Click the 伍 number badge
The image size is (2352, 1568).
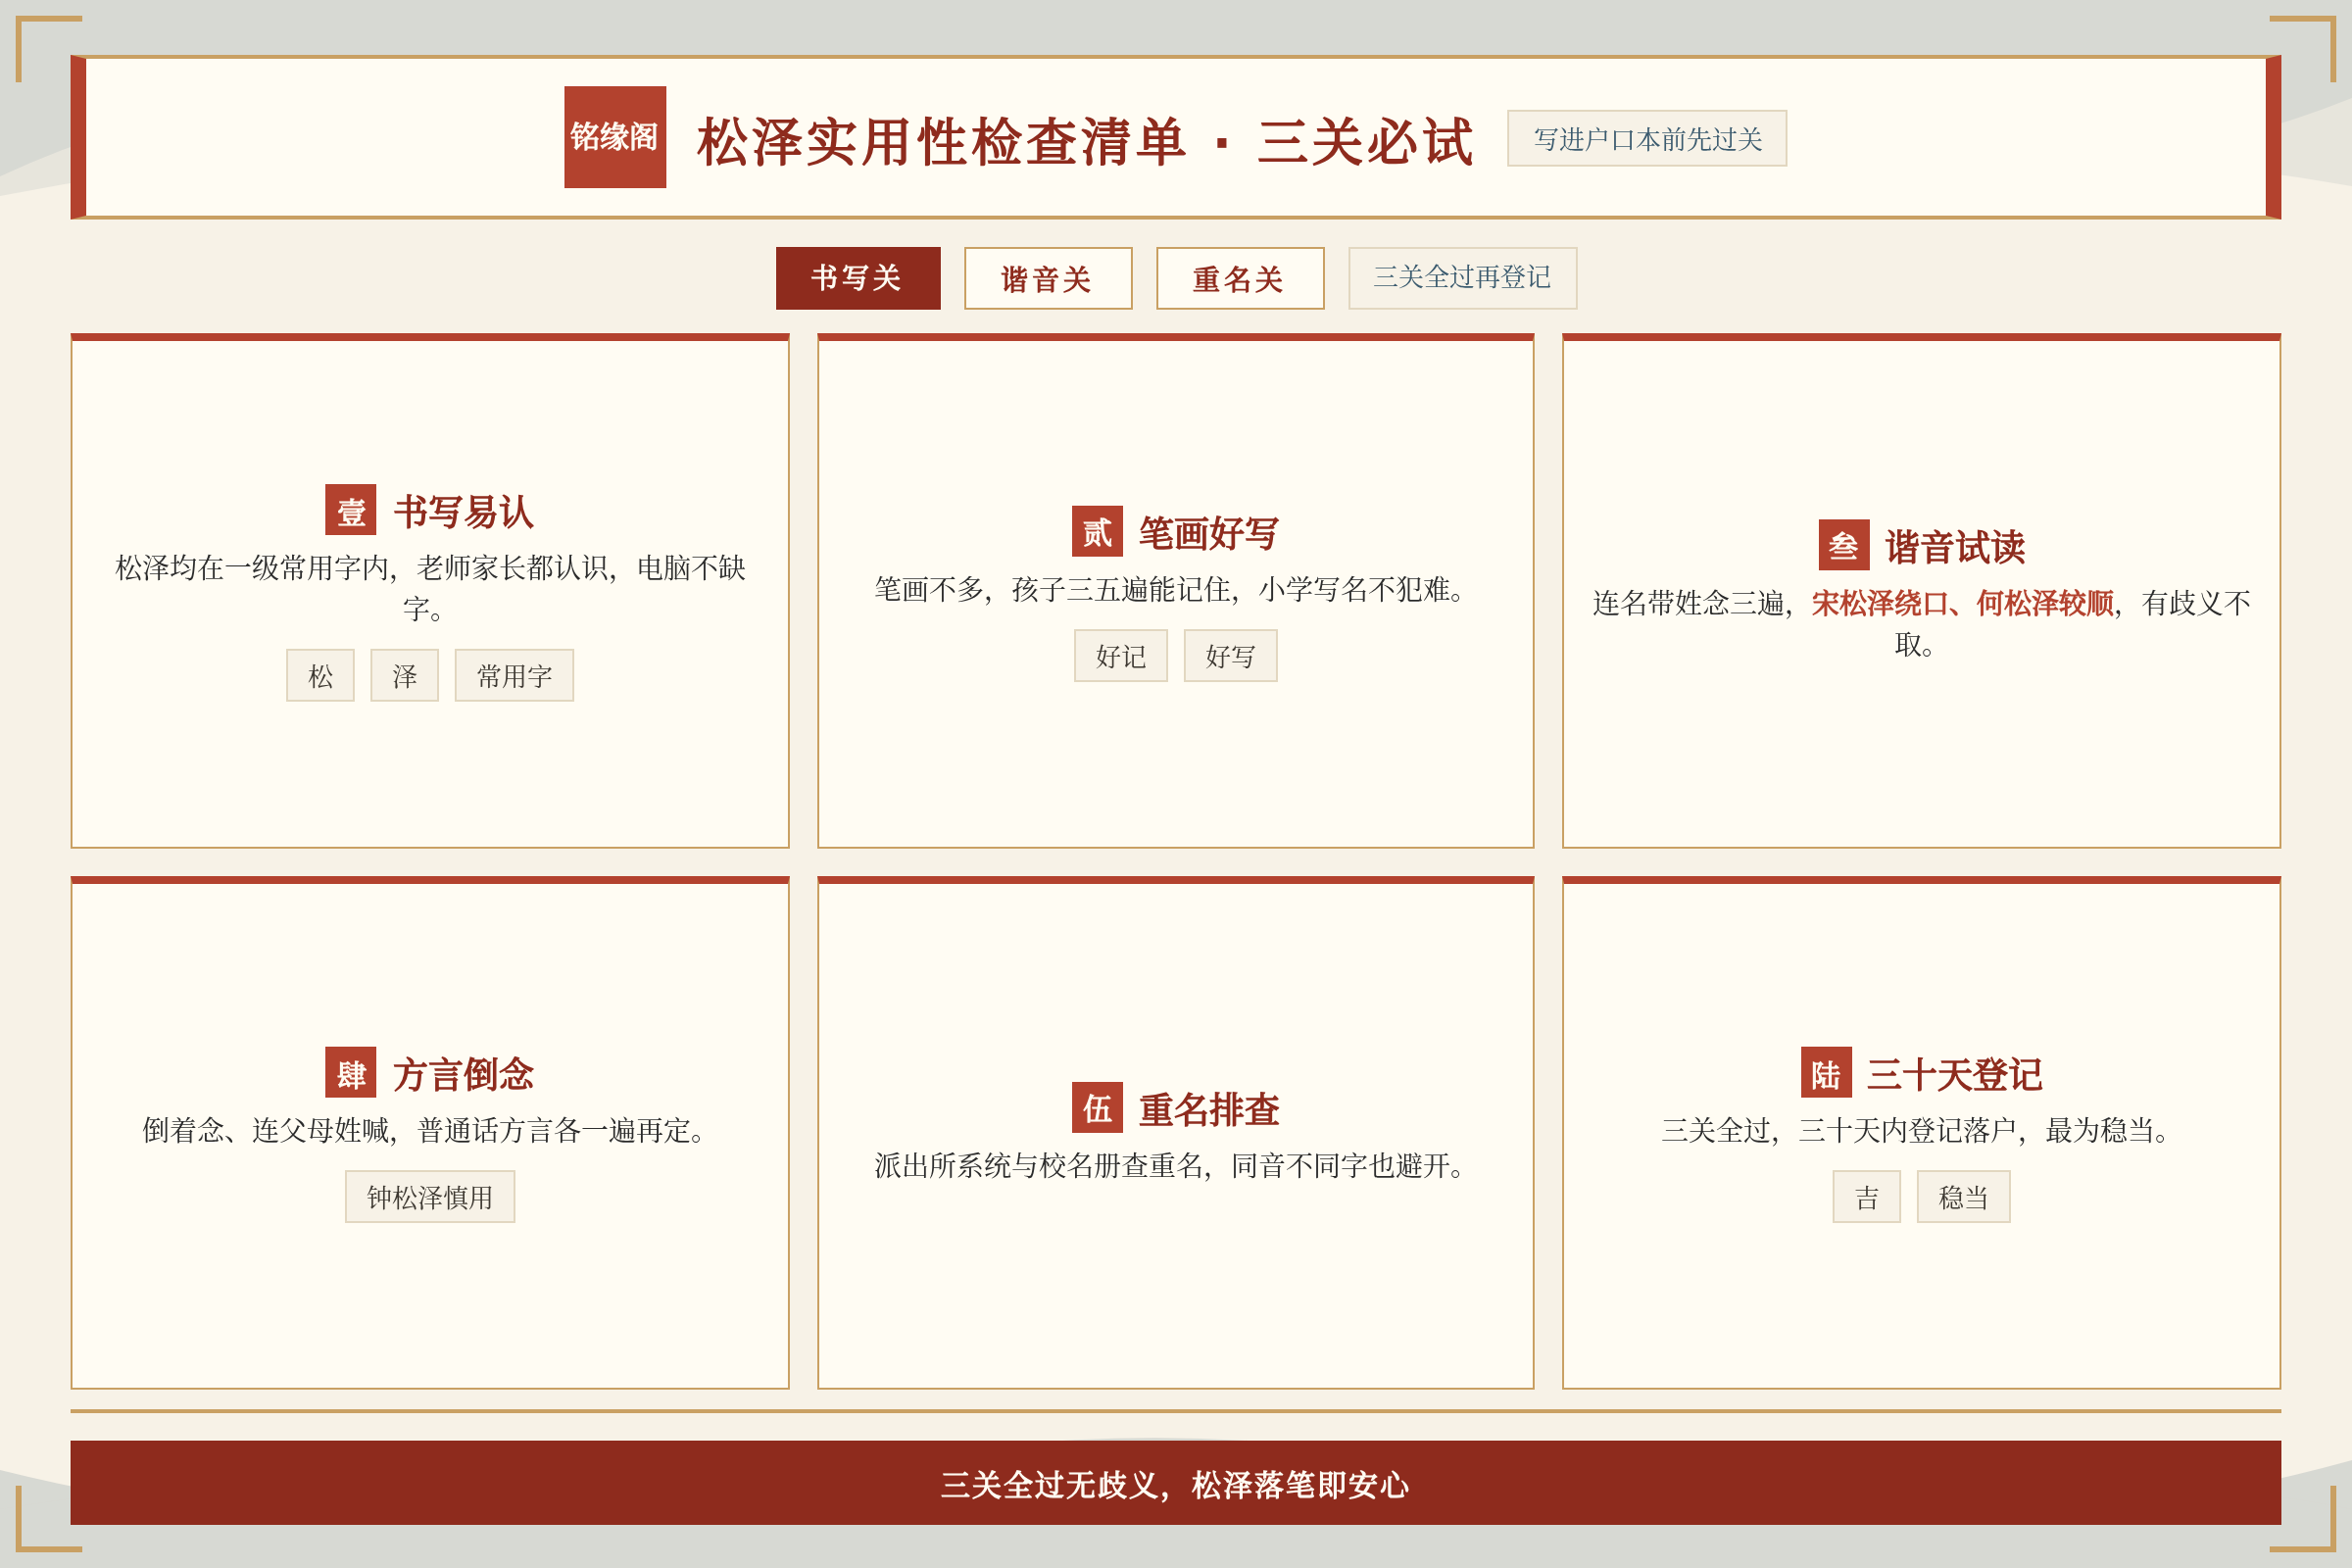tap(1097, 1108)
